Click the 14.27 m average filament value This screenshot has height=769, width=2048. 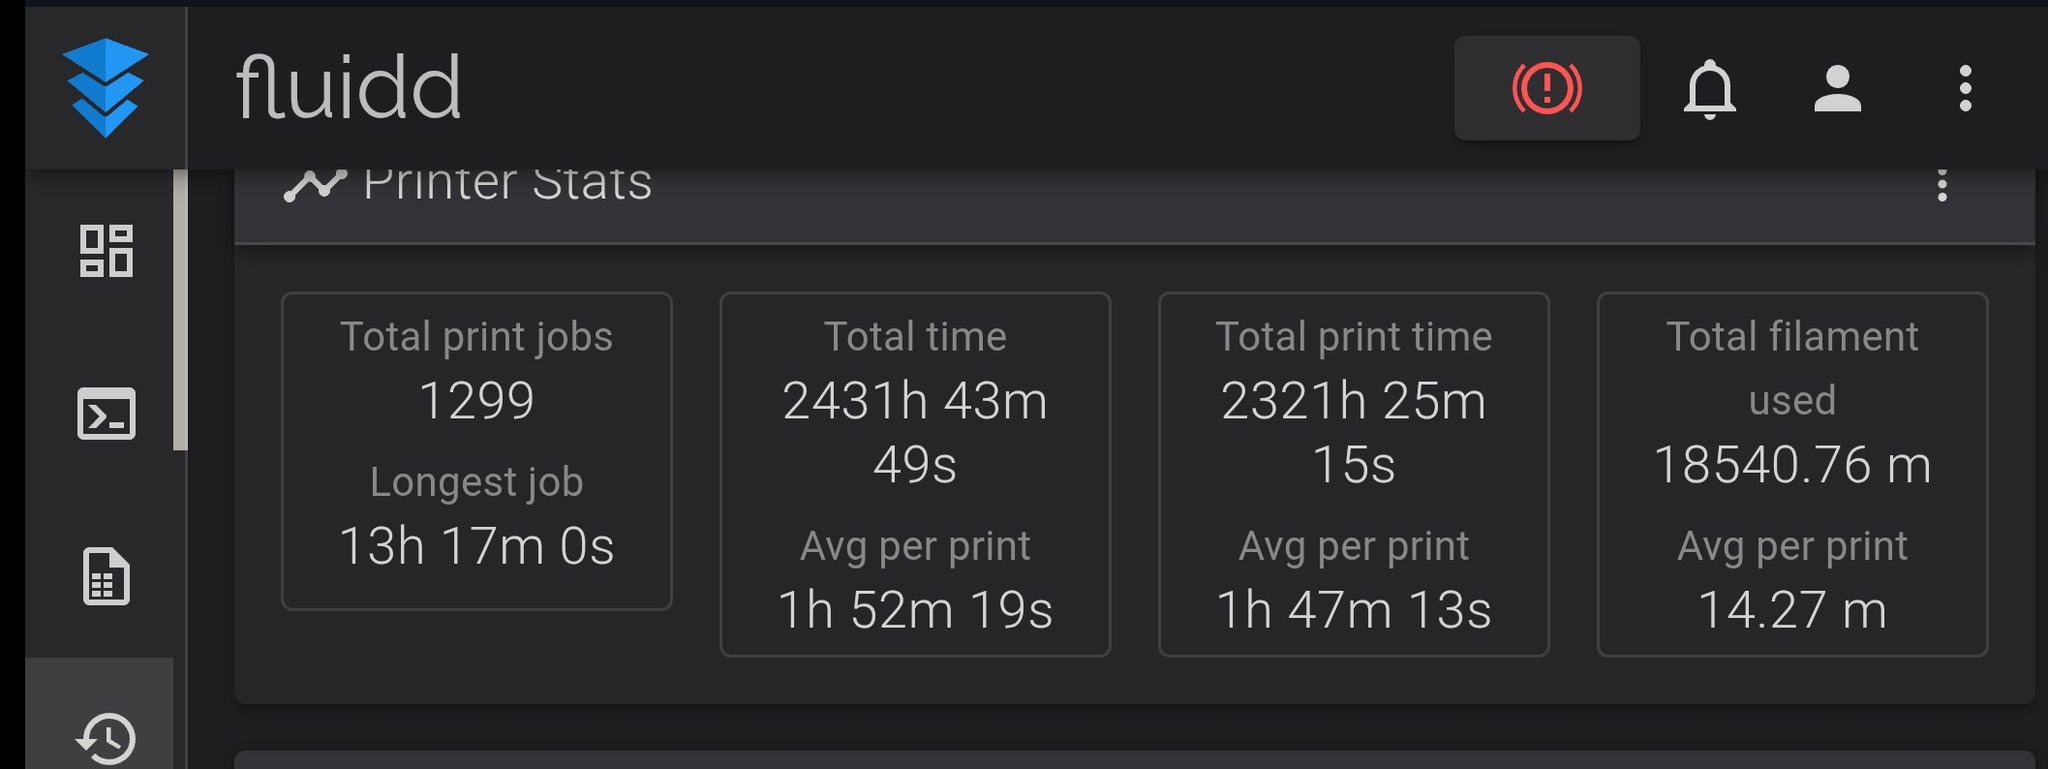[x=1792, y=610]
